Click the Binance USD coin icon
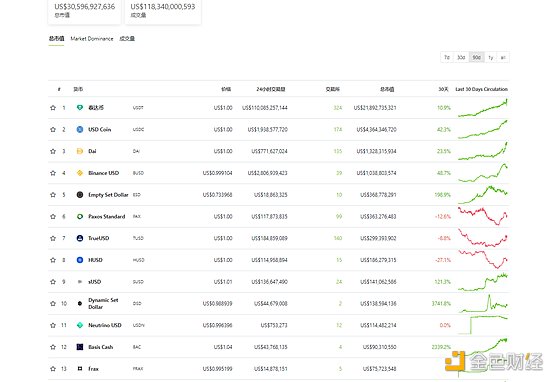Screen dimensions: 554x382 pos(80,173)
